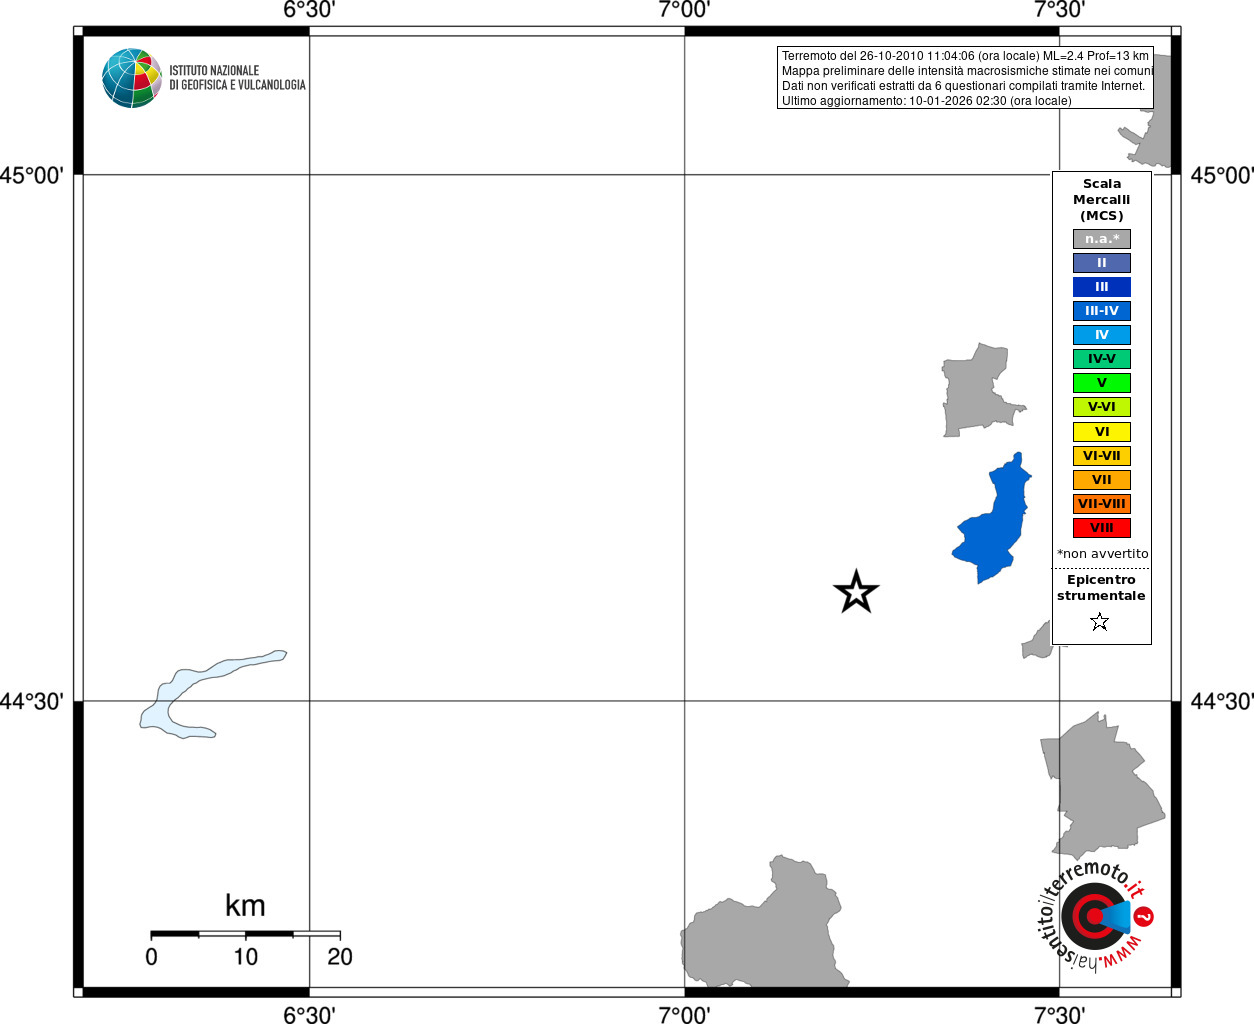Select the VI-VII intensity legend swatch
Image resolution: width=1254 pixels, height=1024 pixels.
(1102, 456)
